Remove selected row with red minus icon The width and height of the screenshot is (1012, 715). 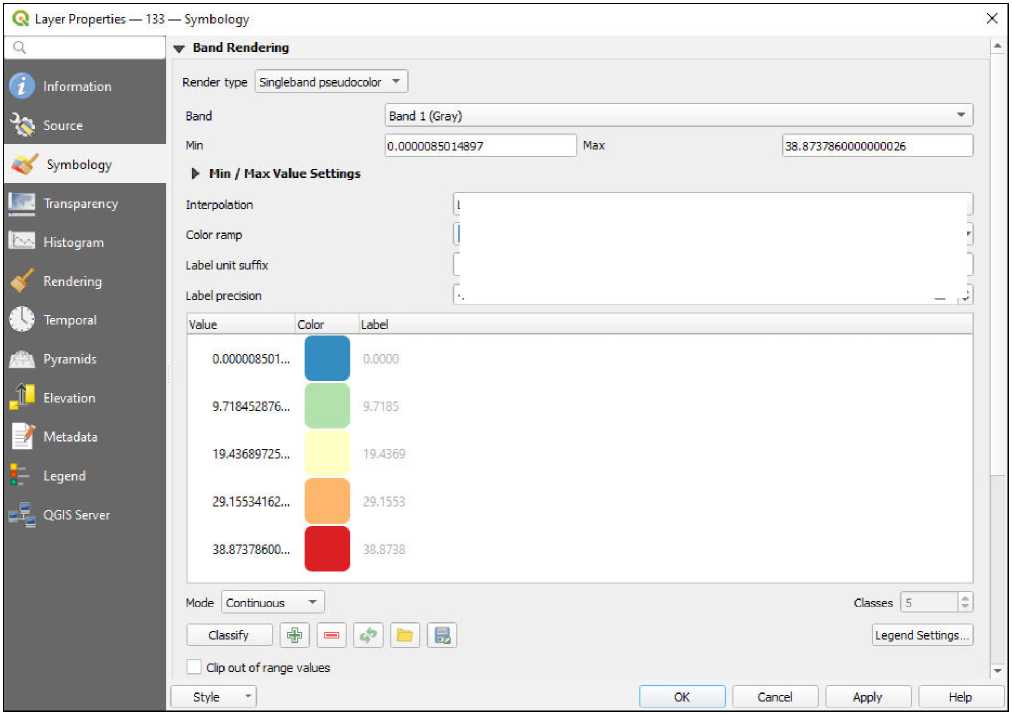(331, 635)
